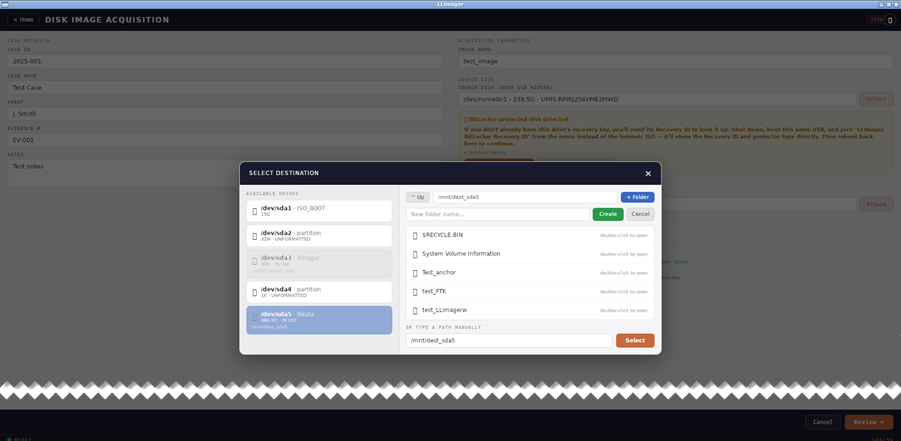Click the Review > button
Viewport: 901px width, 441px height.
pos(869,422)
